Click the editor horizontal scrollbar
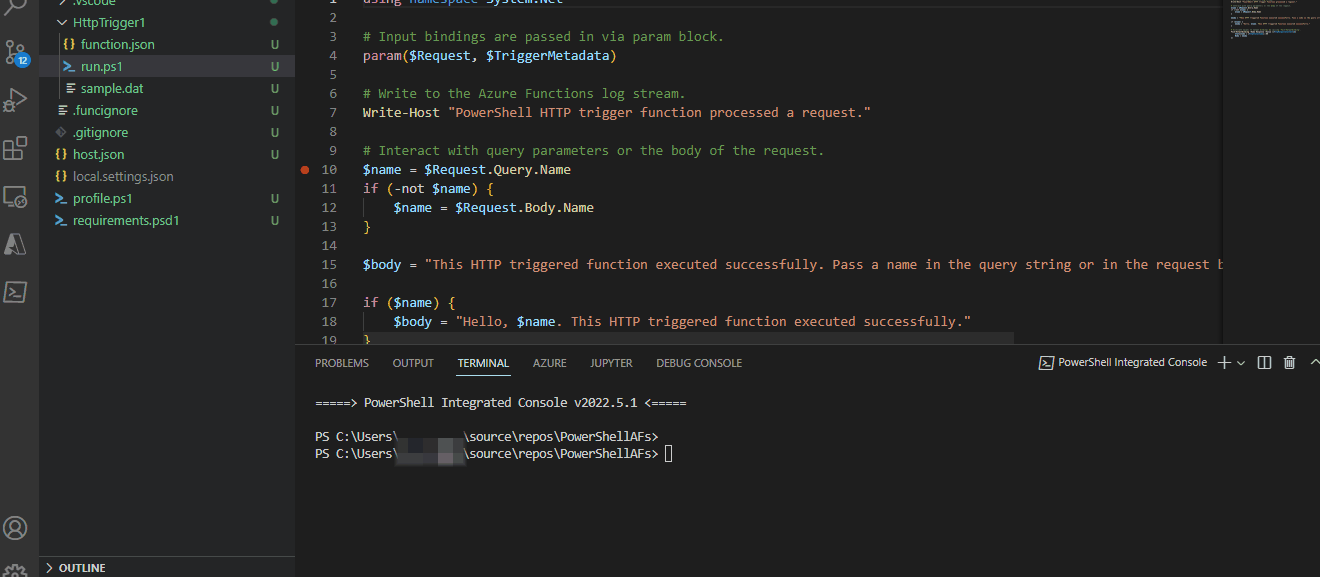The height and width of the screenshot is (577, 1320). pyautogui.click(x=655, y=338)
